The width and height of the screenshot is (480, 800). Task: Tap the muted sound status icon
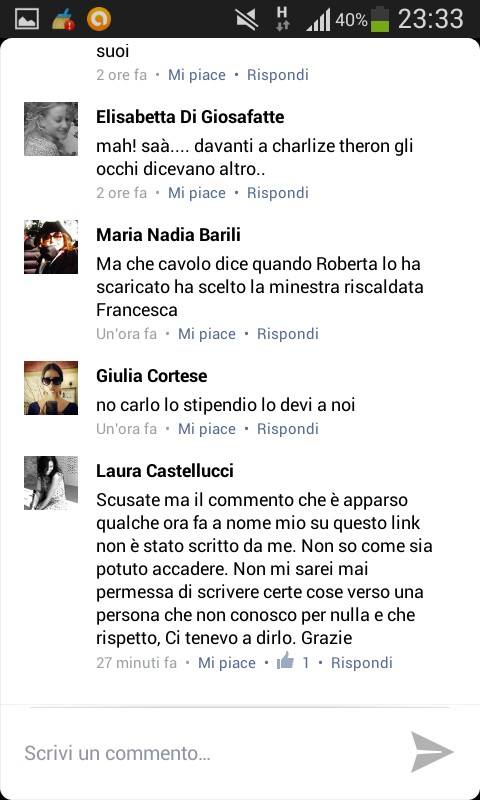247,19
